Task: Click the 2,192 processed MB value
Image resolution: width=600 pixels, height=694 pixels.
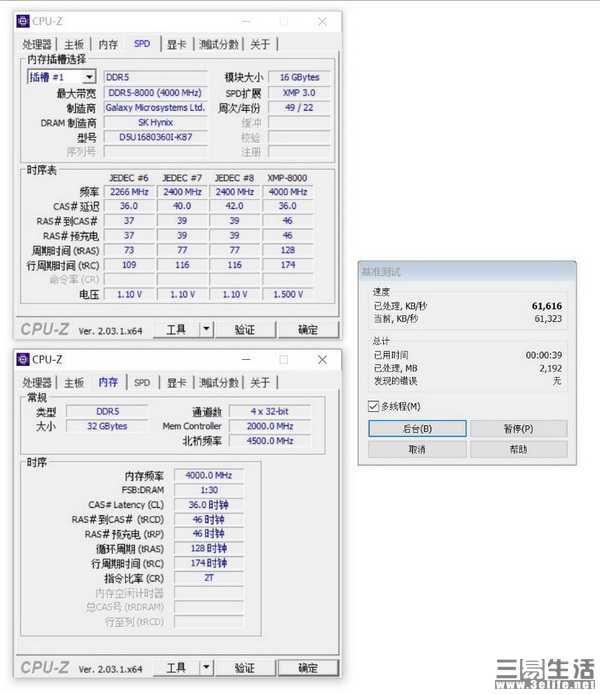Action: [x=550, y=368]
